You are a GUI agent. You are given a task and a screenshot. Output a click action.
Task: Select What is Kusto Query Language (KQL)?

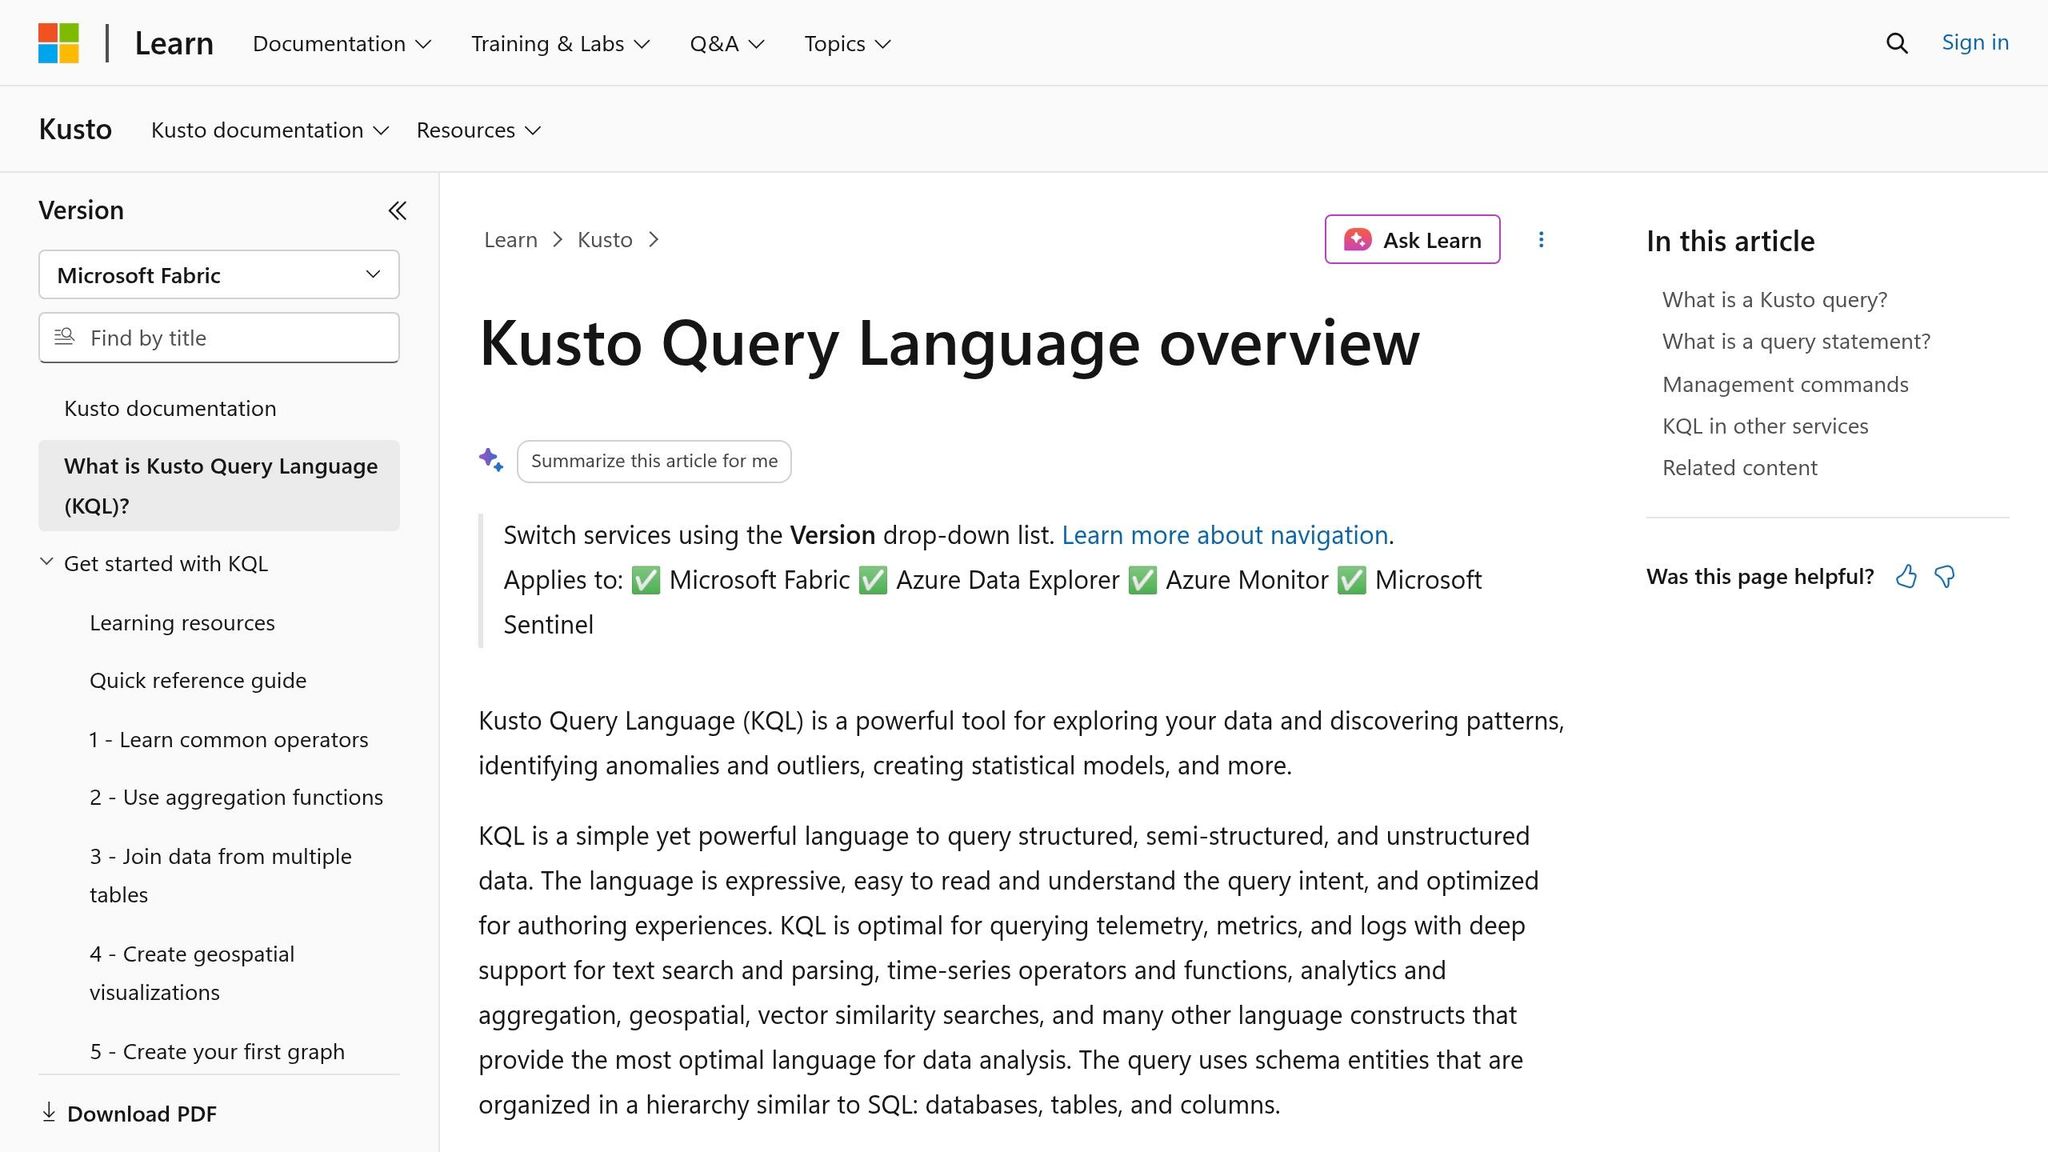tap(219, 485)
